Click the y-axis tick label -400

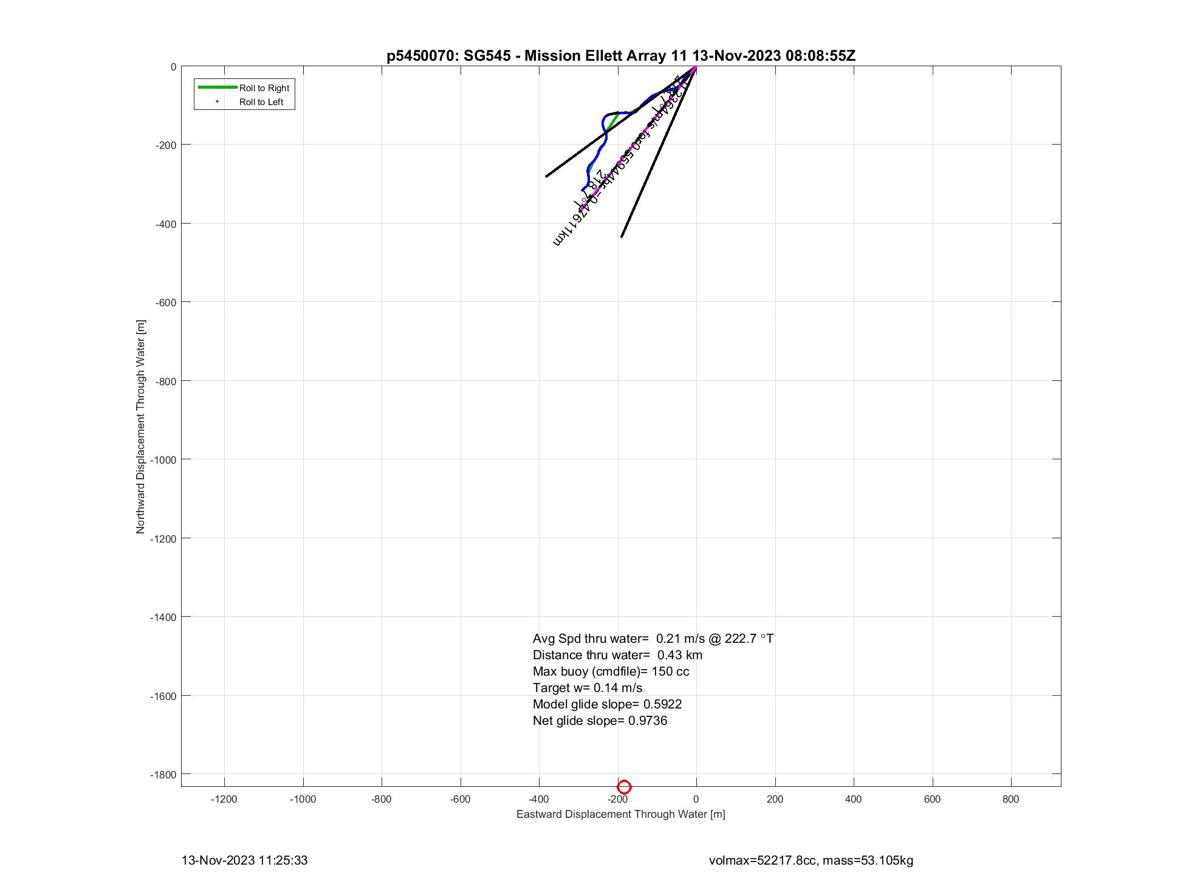(x=165, y=224)
